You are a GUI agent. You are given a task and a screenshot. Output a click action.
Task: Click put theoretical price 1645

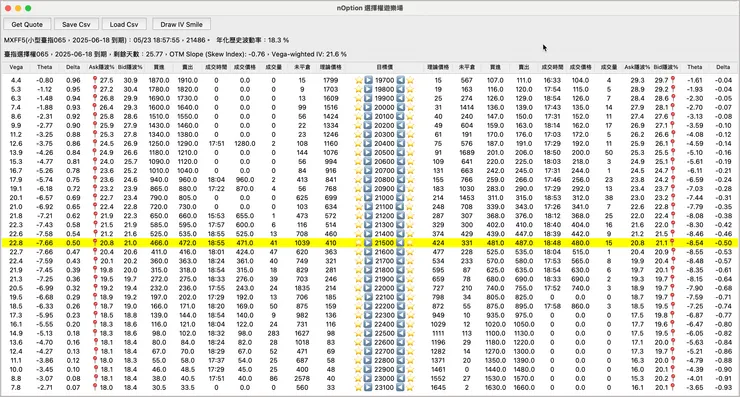pos(438,387)
